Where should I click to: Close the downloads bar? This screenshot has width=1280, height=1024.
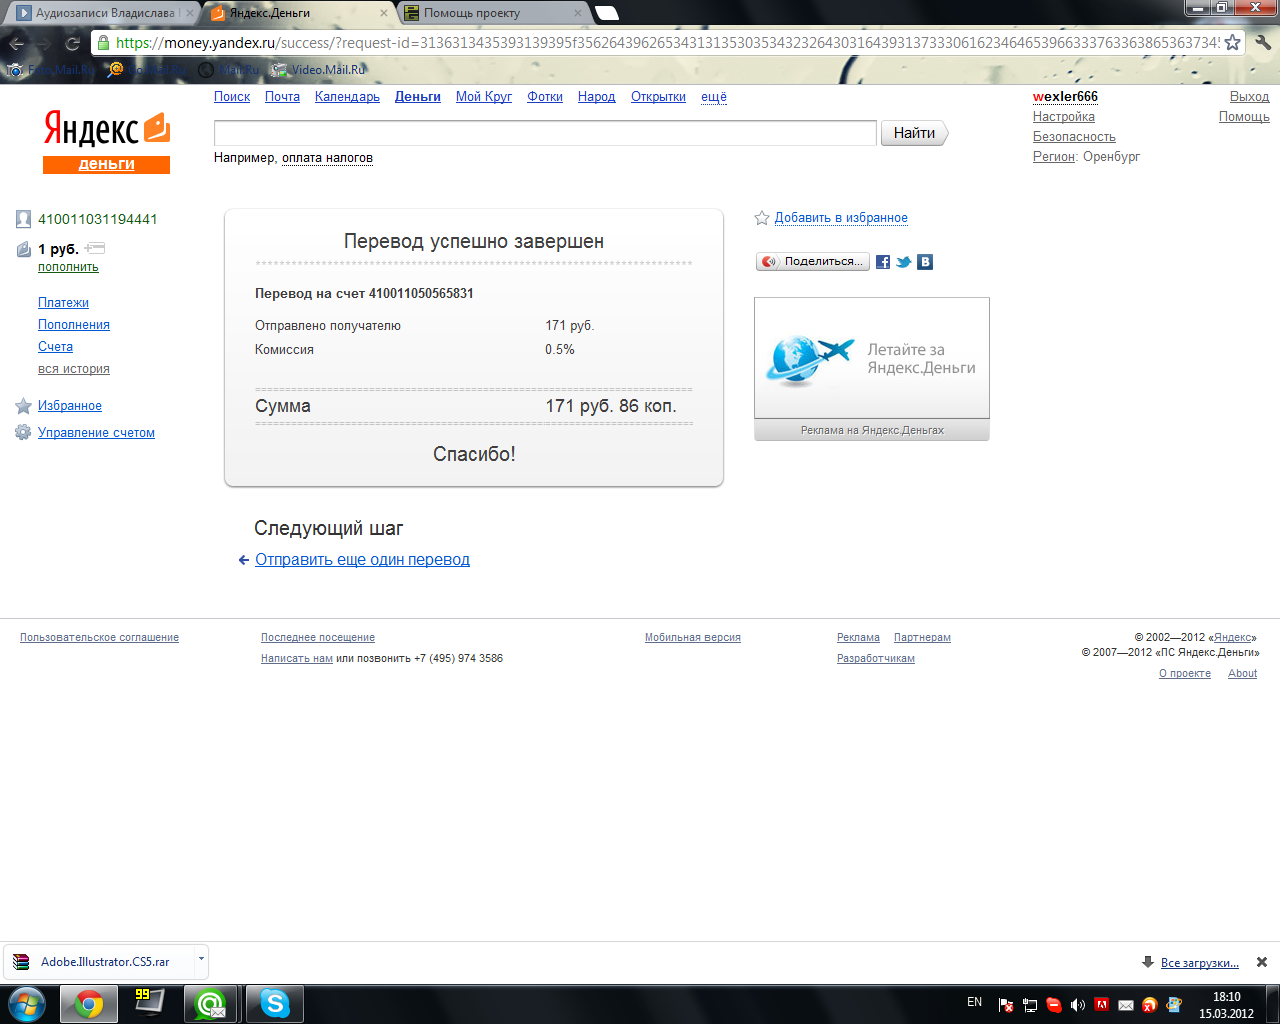tap(1262, 962)
